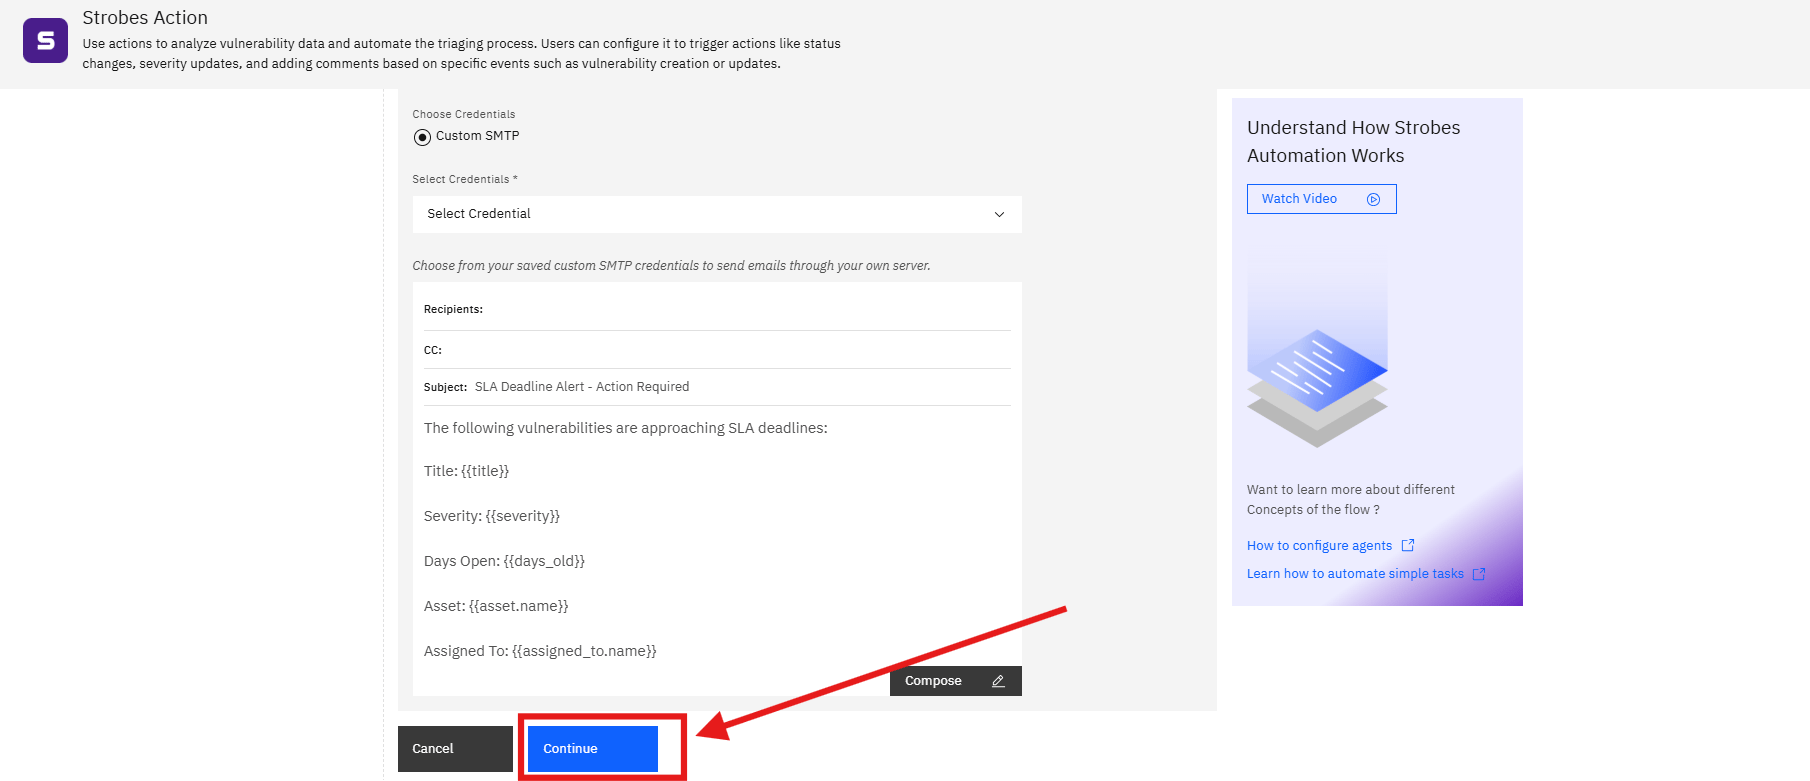Open external link icon beside automate simple tasks
This screenshot has height=781, width=1810.
coord(1479,574)
